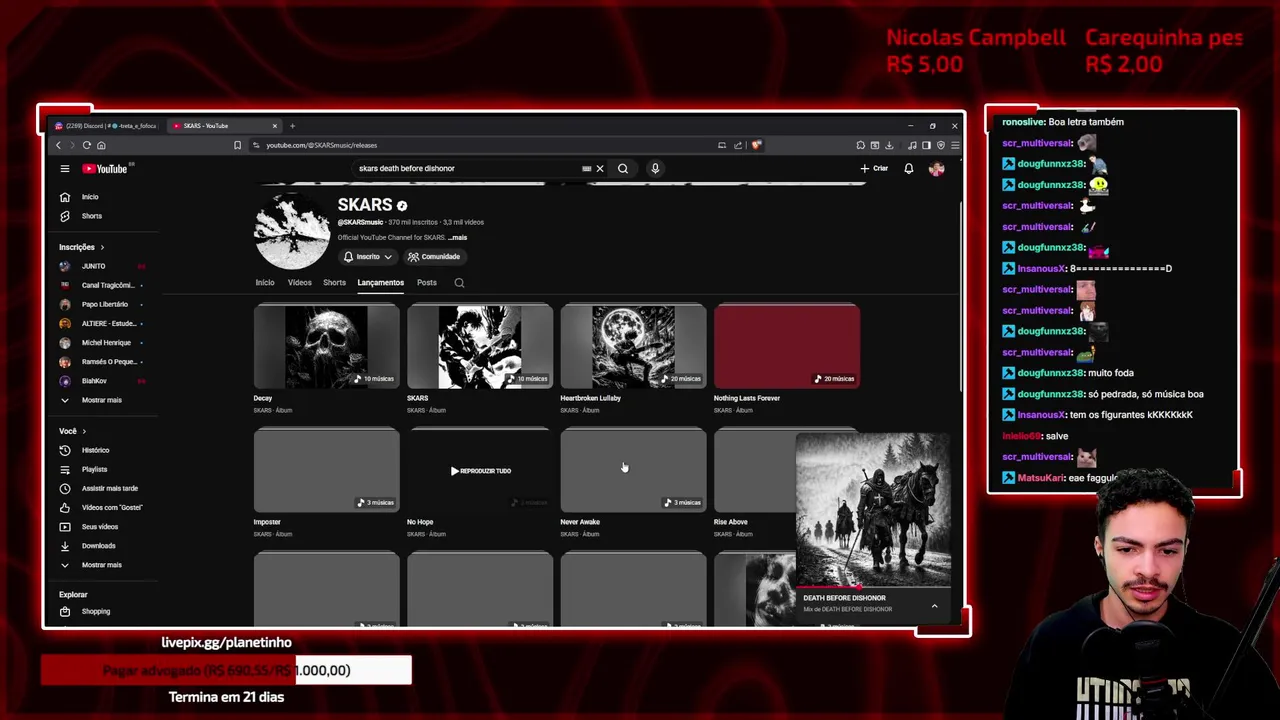Screen dimensions: 1280x720
Task: Switch to the Vídeos channel tab
Action: click(x=300, y=283)
